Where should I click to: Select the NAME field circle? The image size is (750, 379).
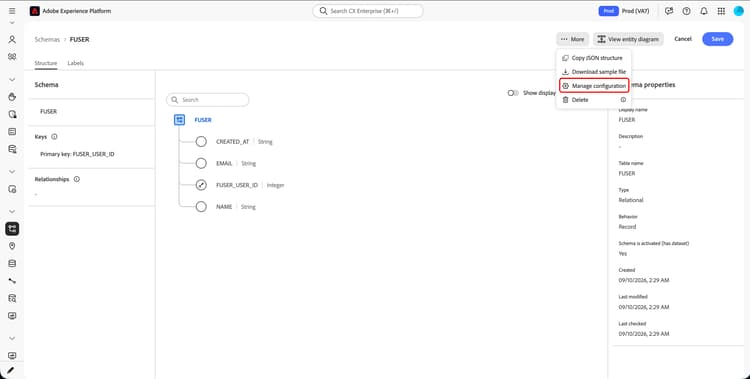201,207
